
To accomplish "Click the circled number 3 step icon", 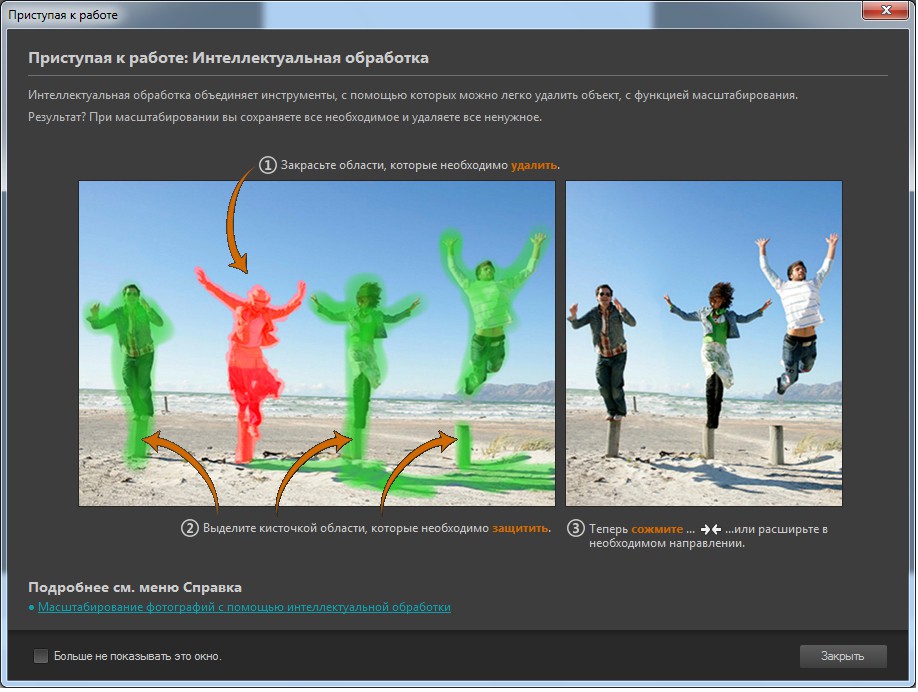I will pyautogui.click(x=575, y=528).
